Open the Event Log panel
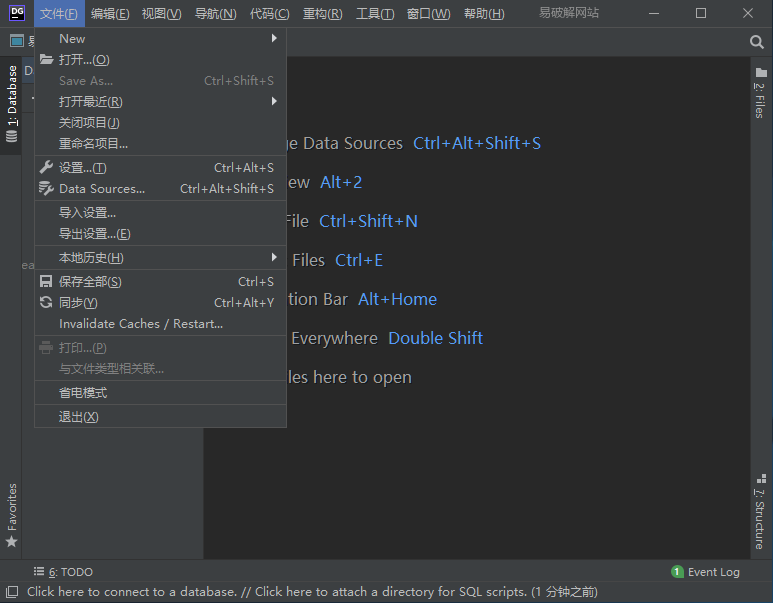This screenshot has width=773, height=603. coord(705,572)
